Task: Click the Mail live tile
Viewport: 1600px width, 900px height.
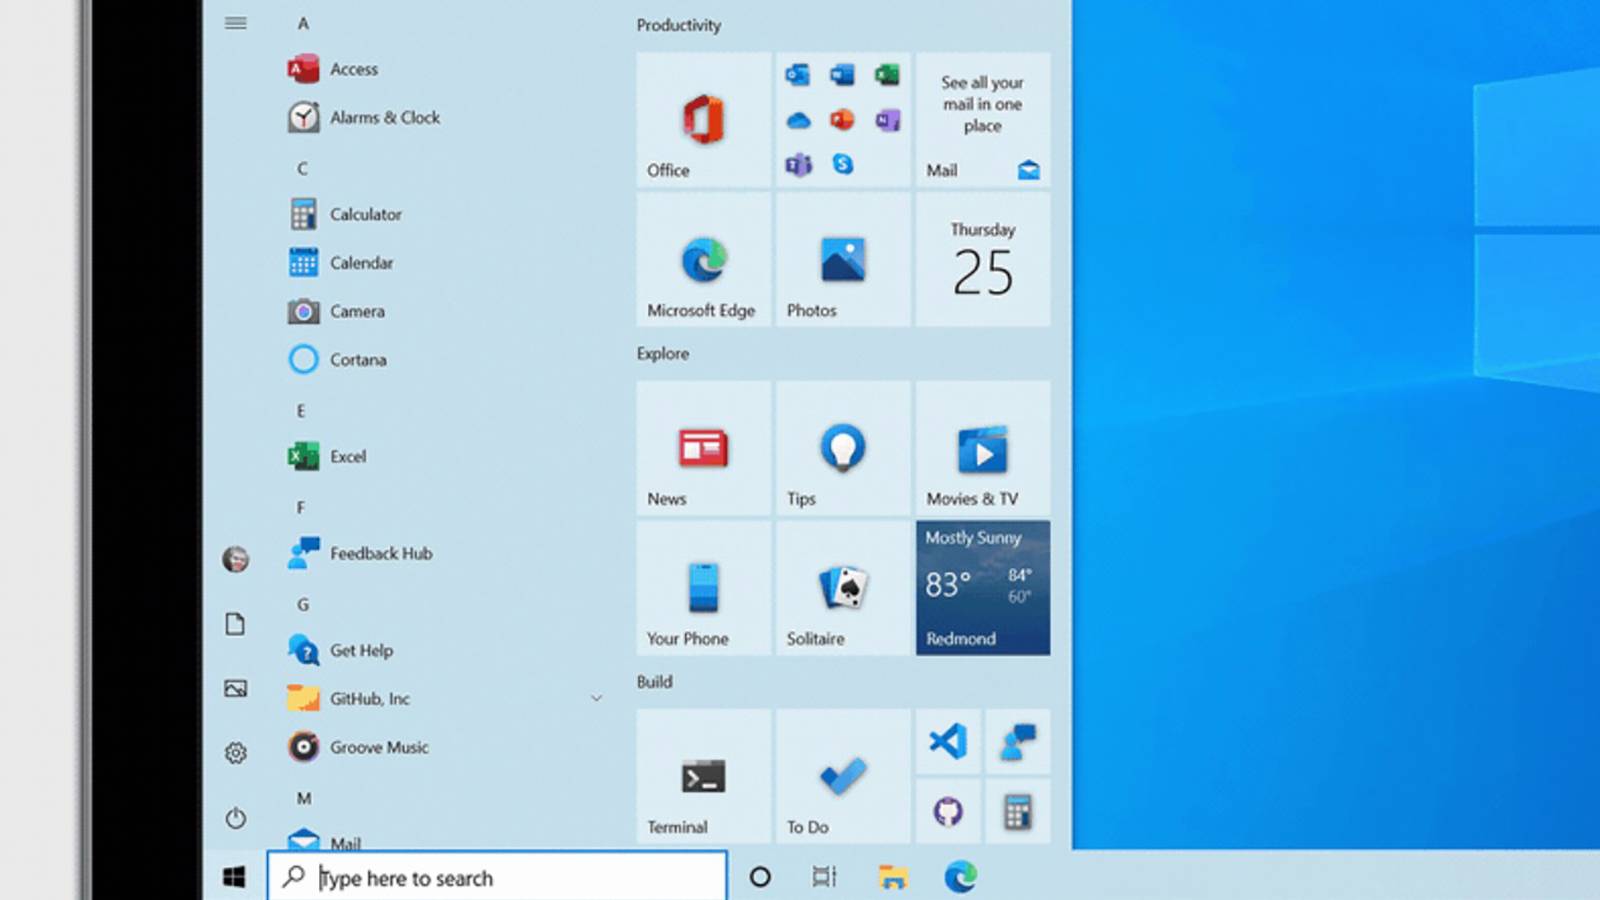Action: tap(983, 119)
